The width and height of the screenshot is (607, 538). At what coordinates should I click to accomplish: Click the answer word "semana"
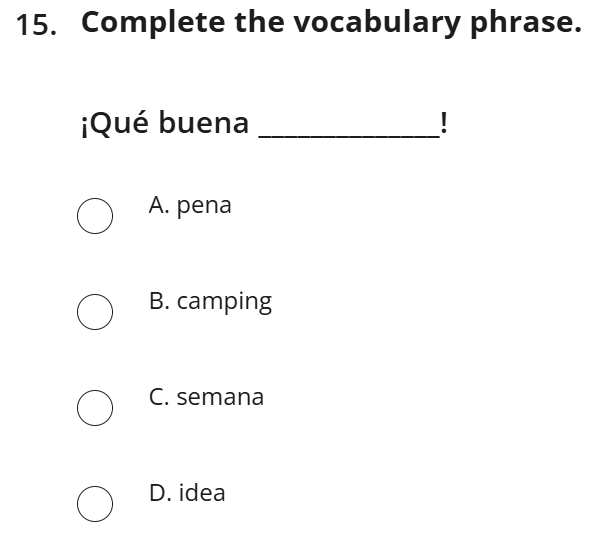click(220, 397)
